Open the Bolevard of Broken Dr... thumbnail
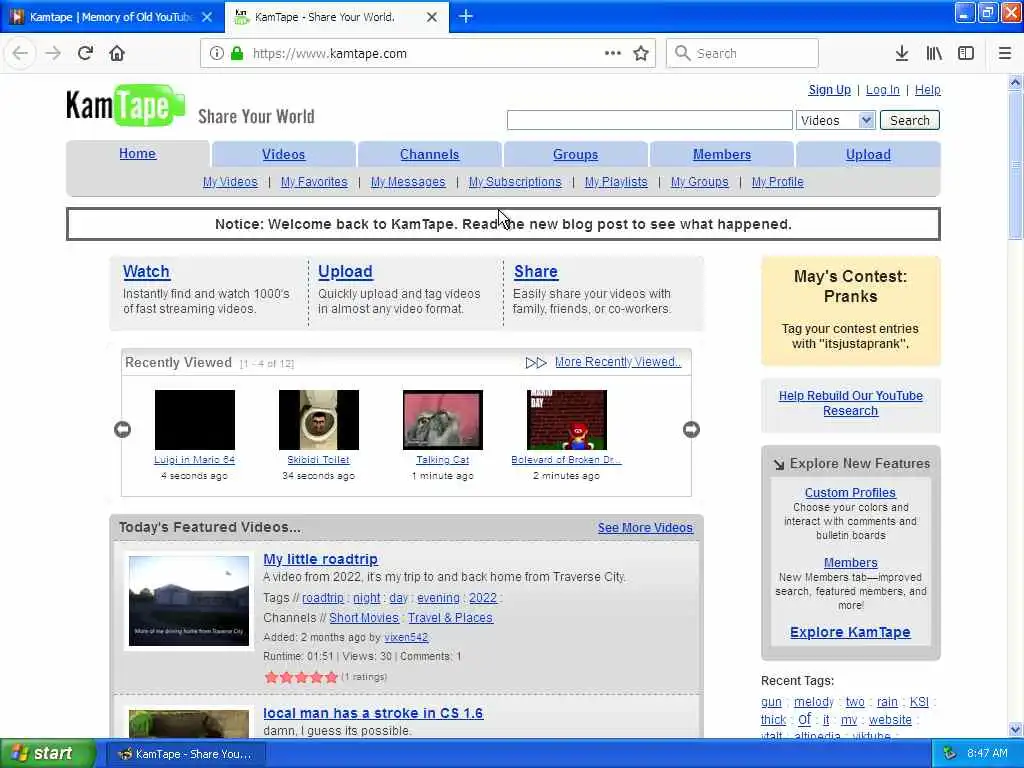1024x768 pixels. pyautogui.click(x=567, y=420)
